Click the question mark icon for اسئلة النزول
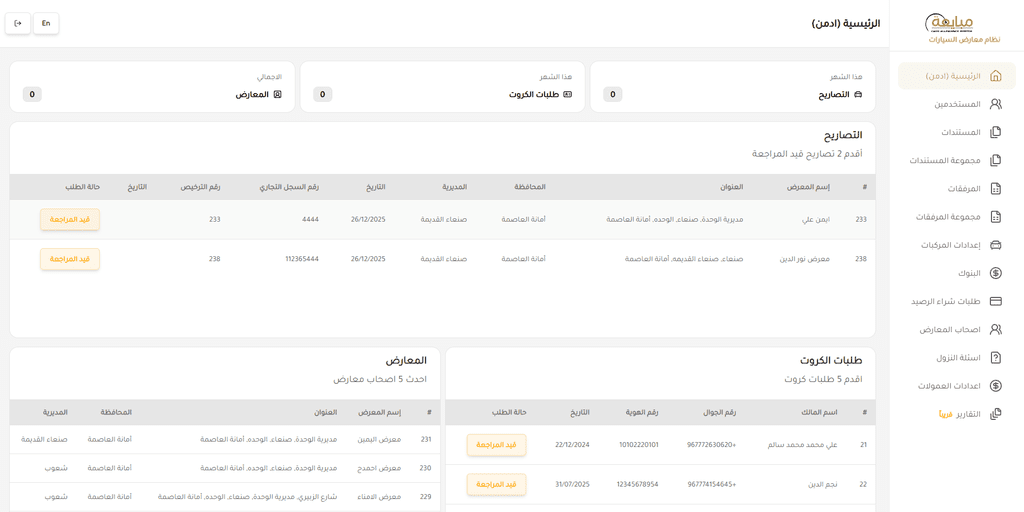The image size is (1024, 512). pos(995,358)
